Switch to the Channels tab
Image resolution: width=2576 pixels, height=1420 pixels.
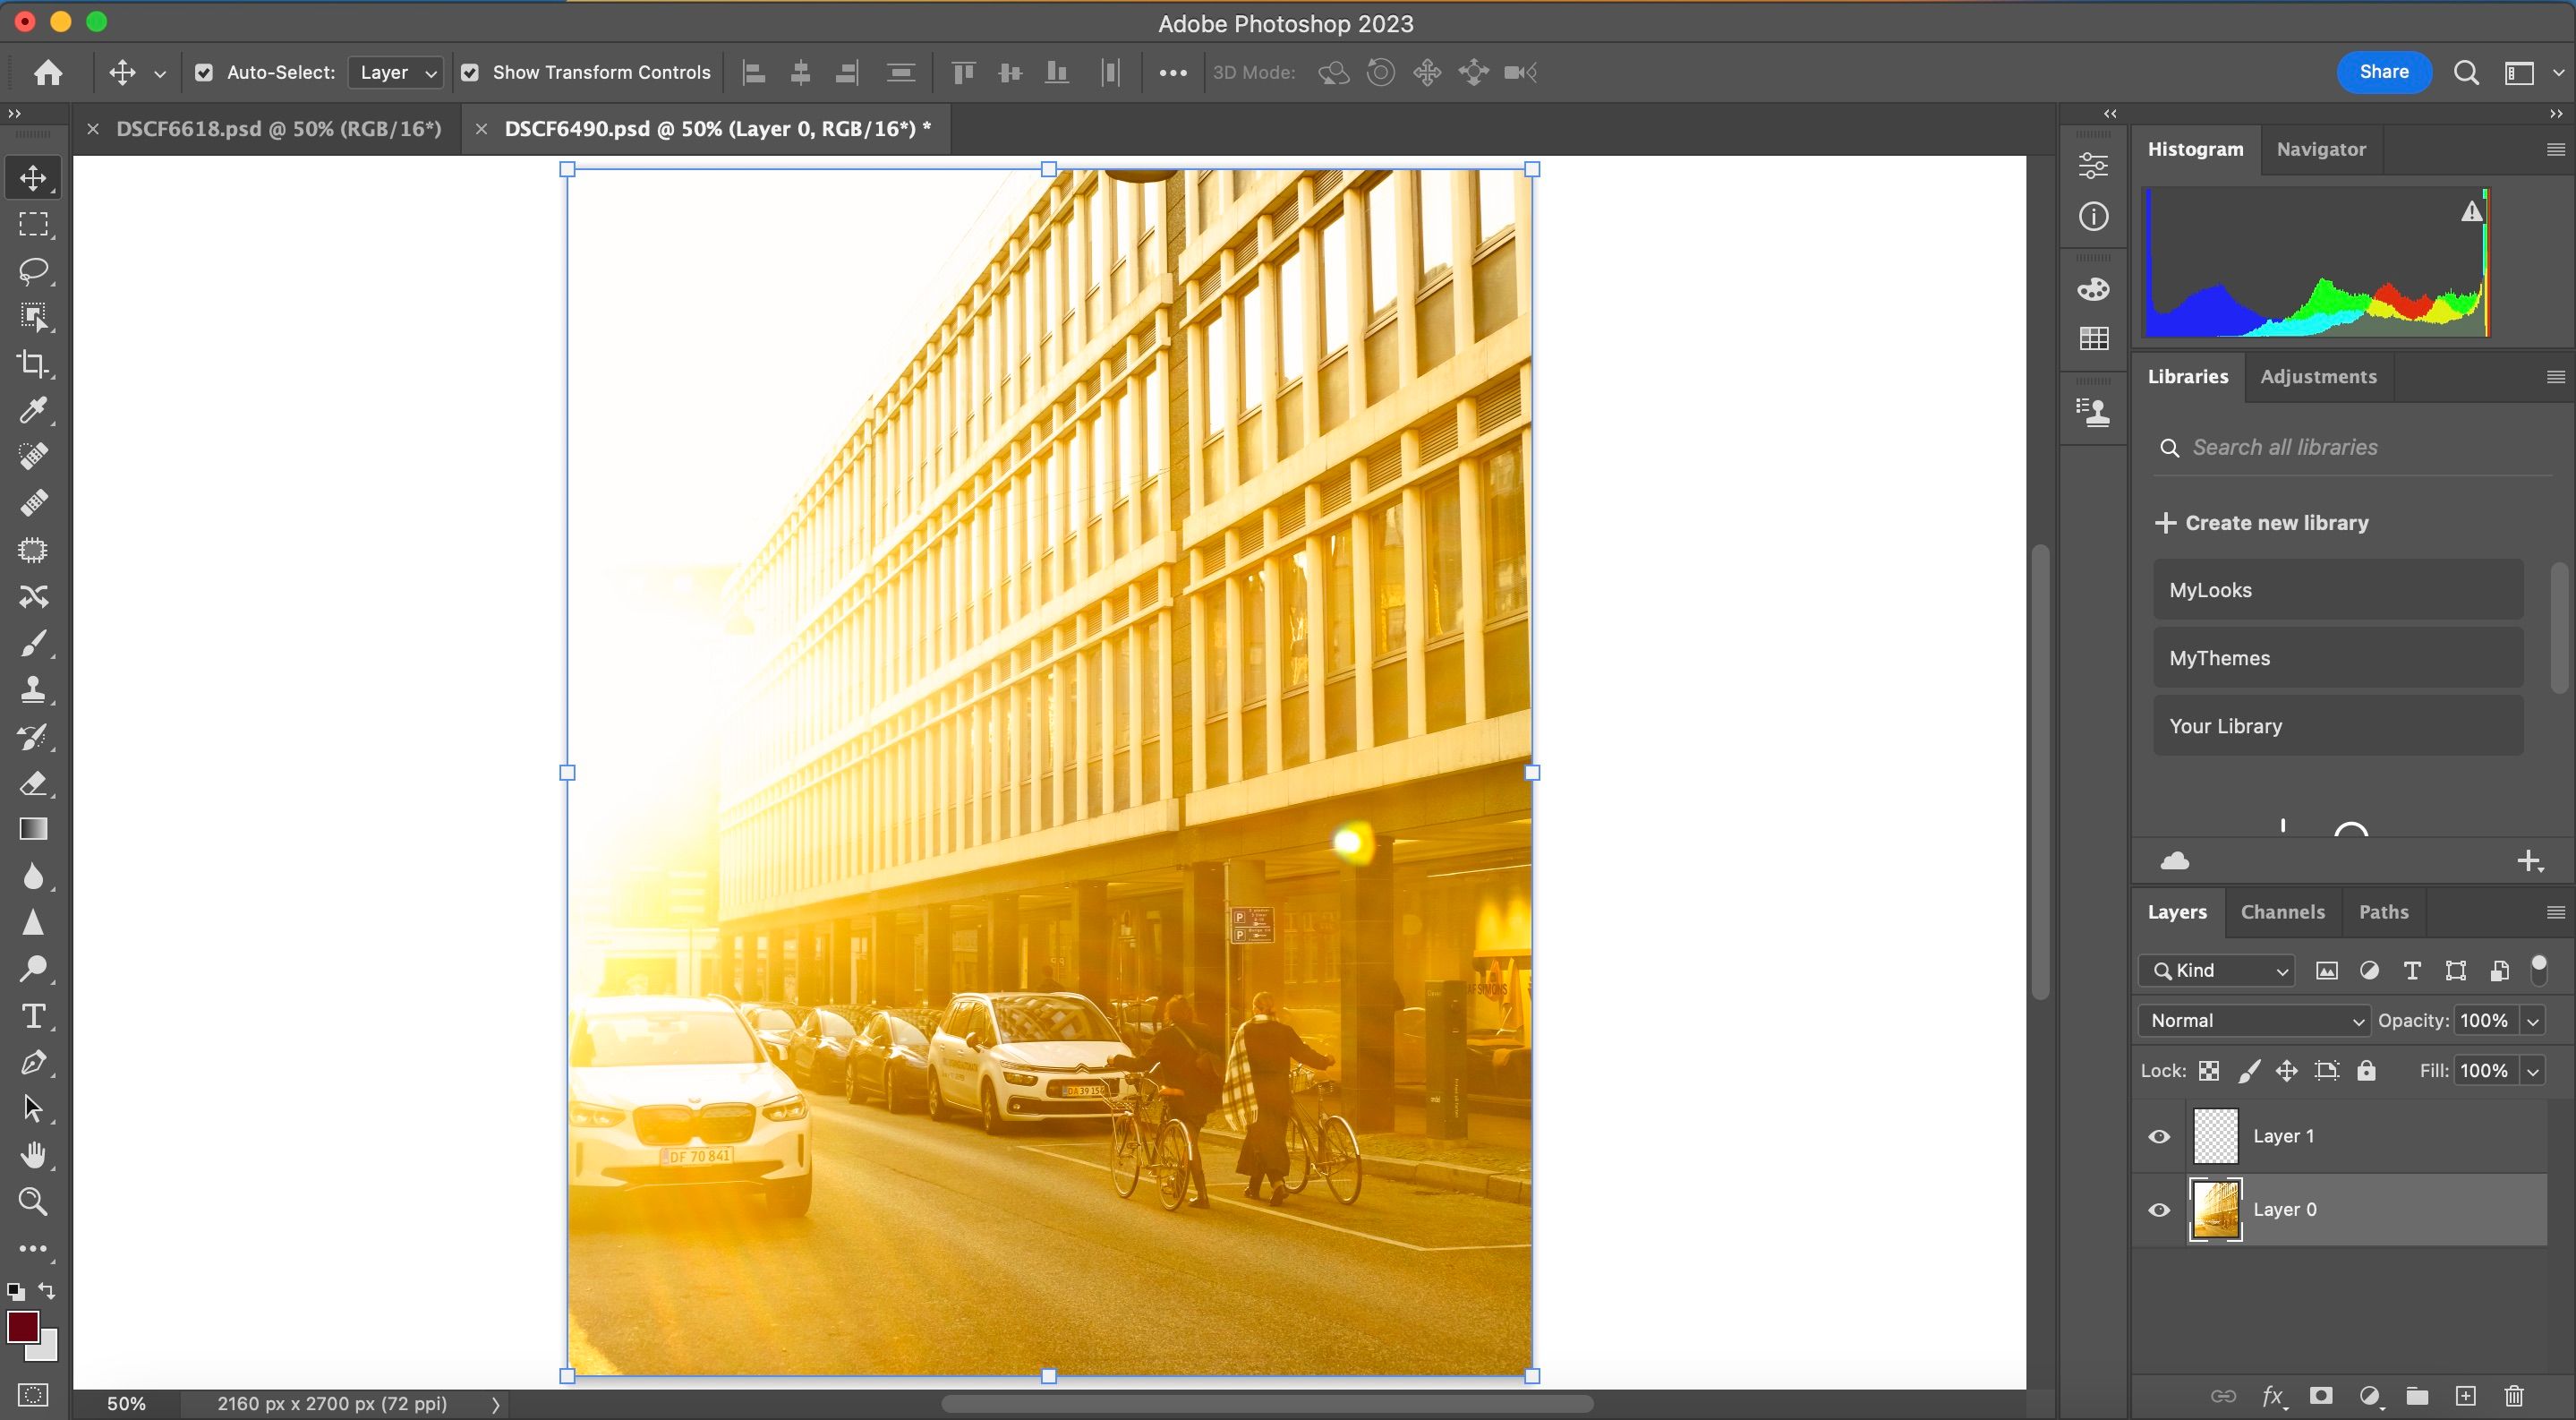(2282, 912)
